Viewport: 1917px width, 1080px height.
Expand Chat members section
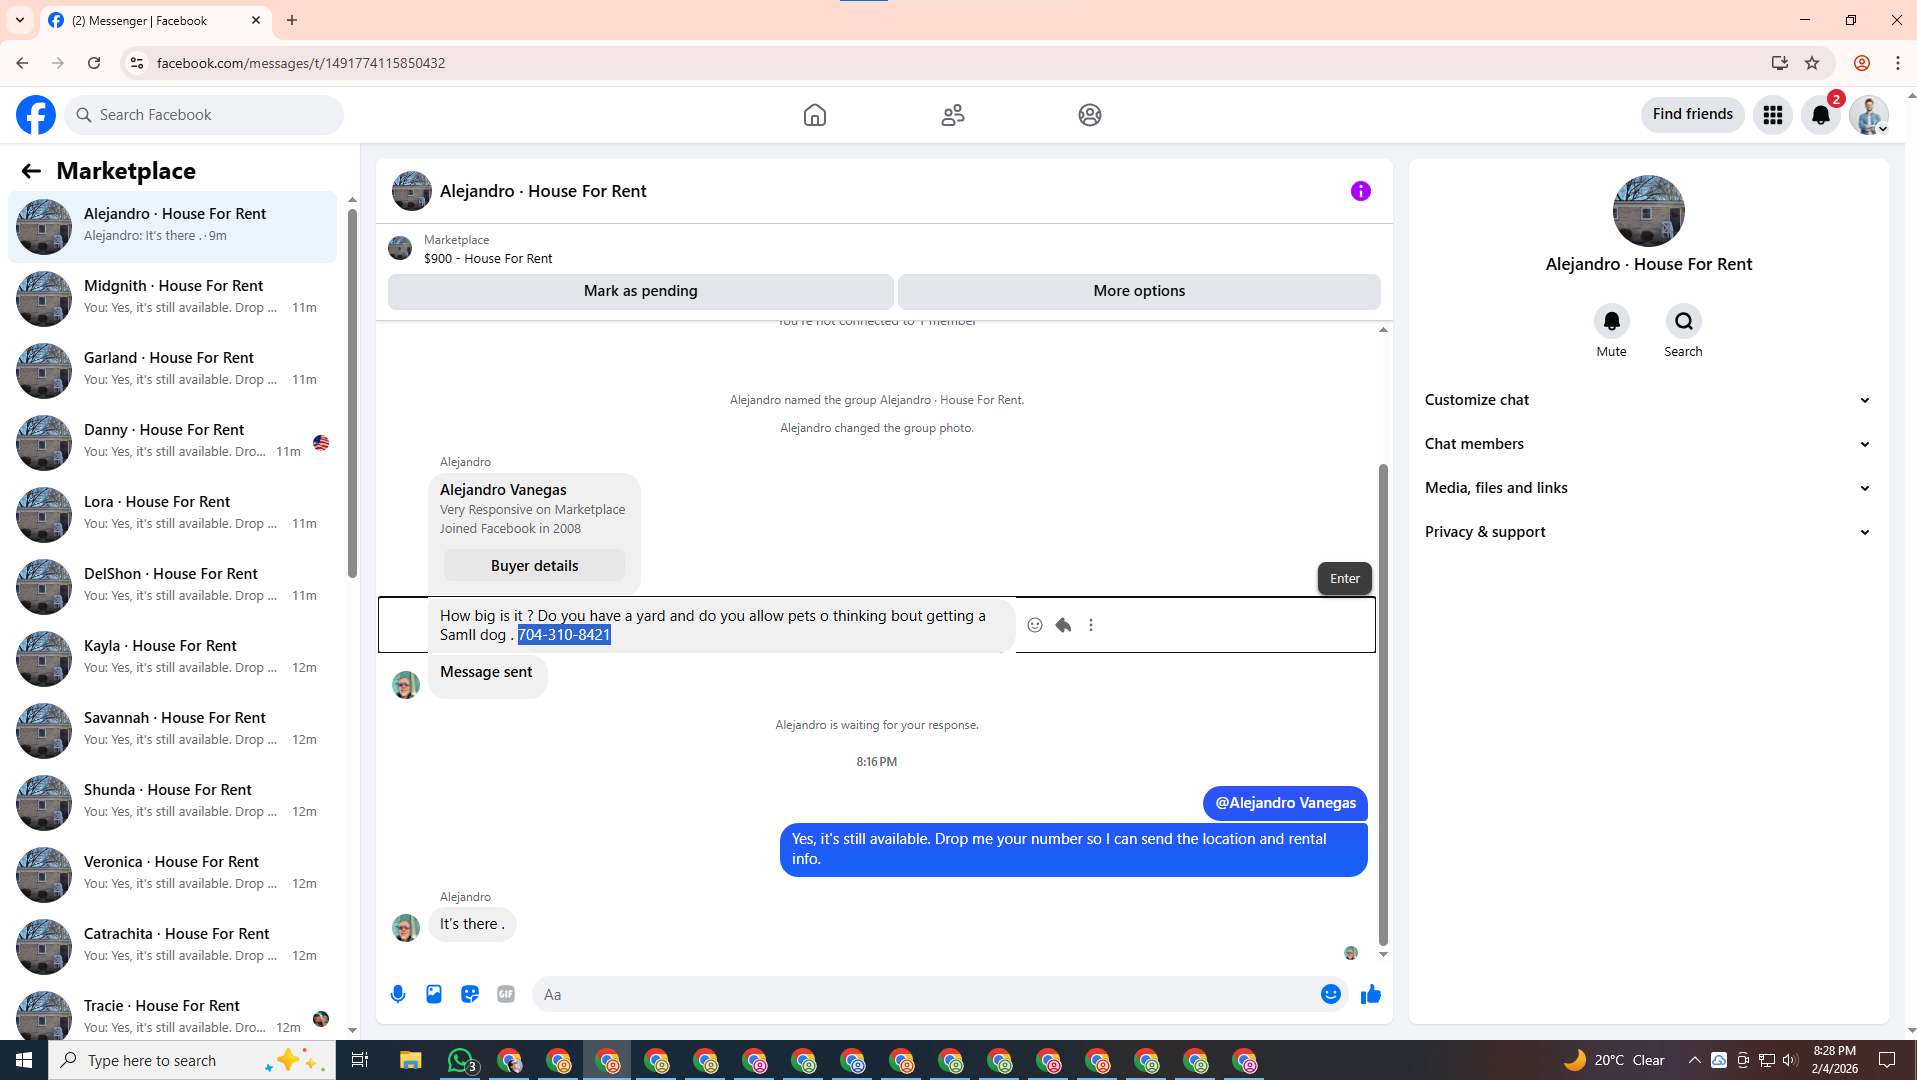(x=1648, y=444)
